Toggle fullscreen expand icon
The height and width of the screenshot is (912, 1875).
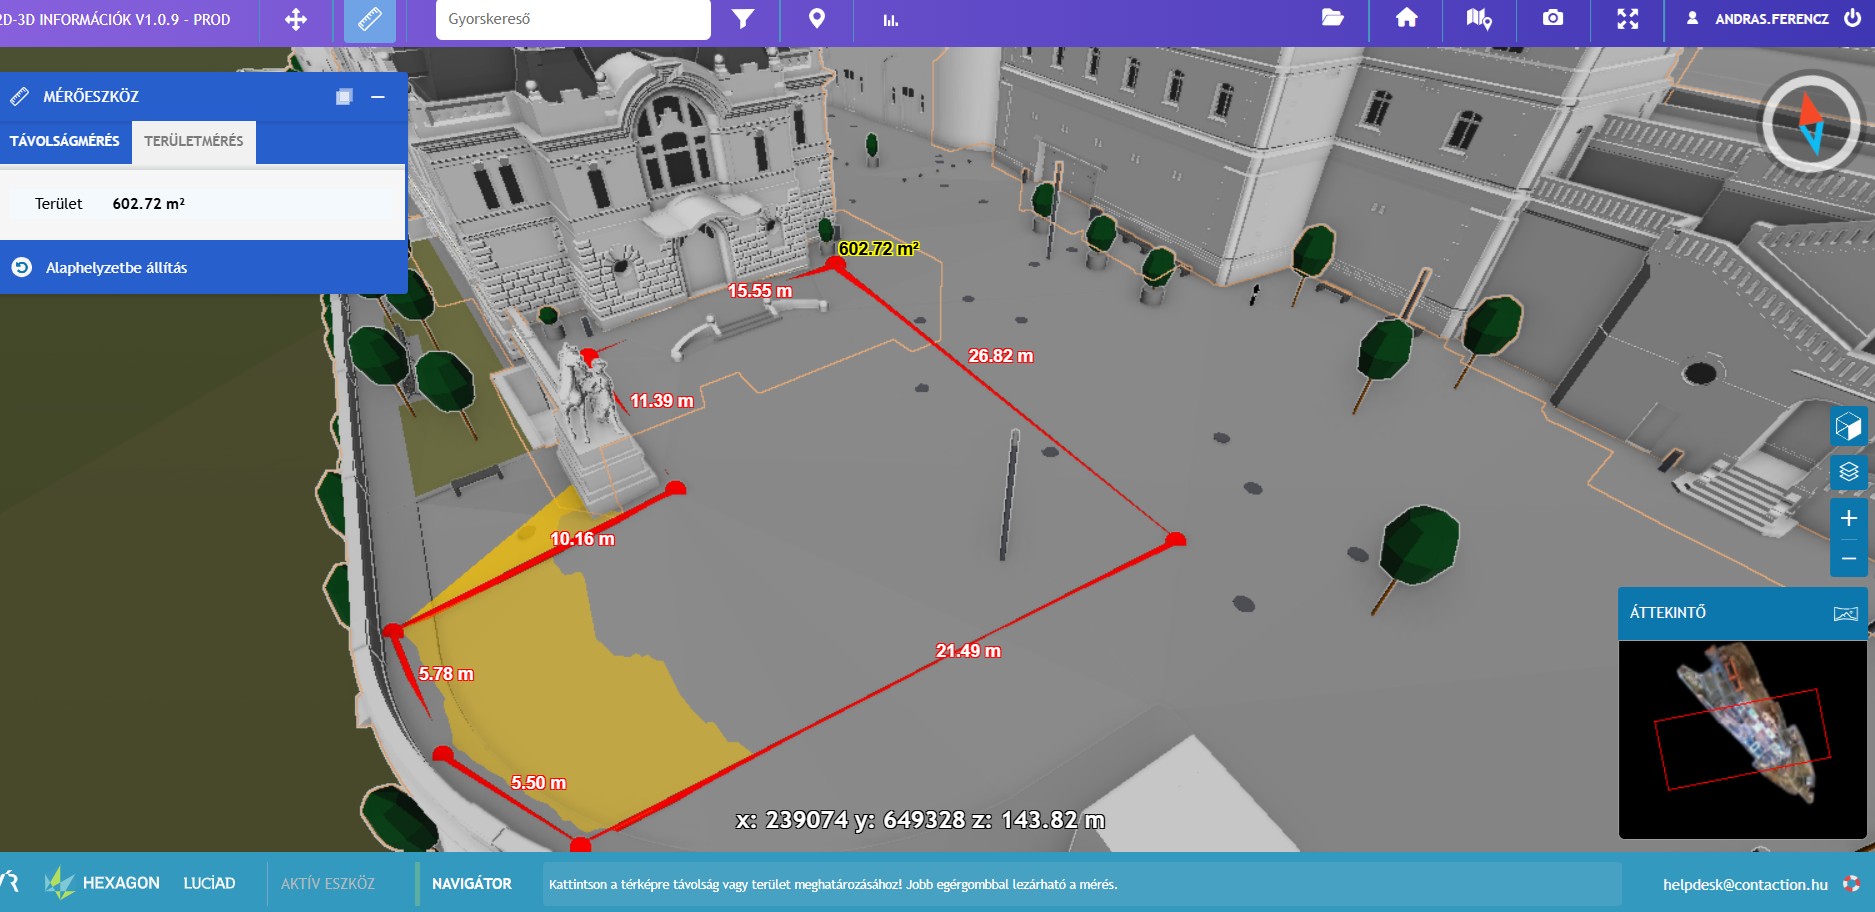pyautogui.click(x=1628, y=19)
